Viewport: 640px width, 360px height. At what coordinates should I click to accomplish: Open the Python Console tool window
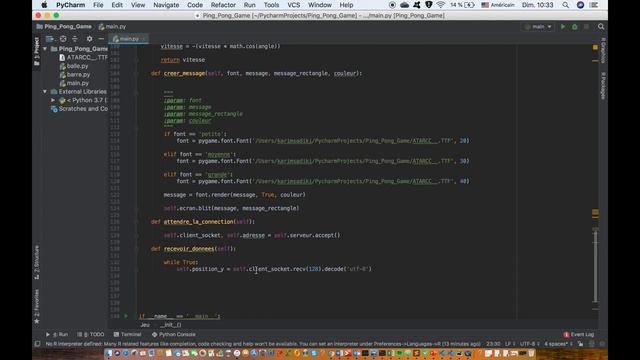pos(173,334)
